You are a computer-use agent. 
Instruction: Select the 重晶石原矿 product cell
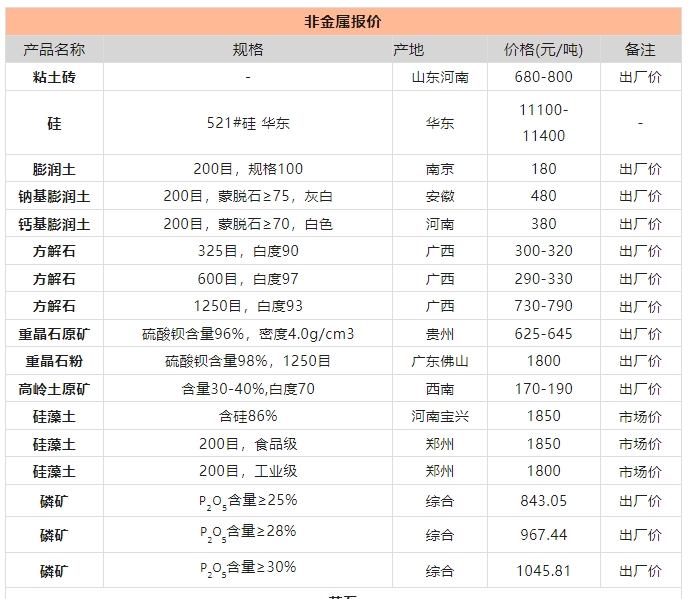(x=54, y=334)
